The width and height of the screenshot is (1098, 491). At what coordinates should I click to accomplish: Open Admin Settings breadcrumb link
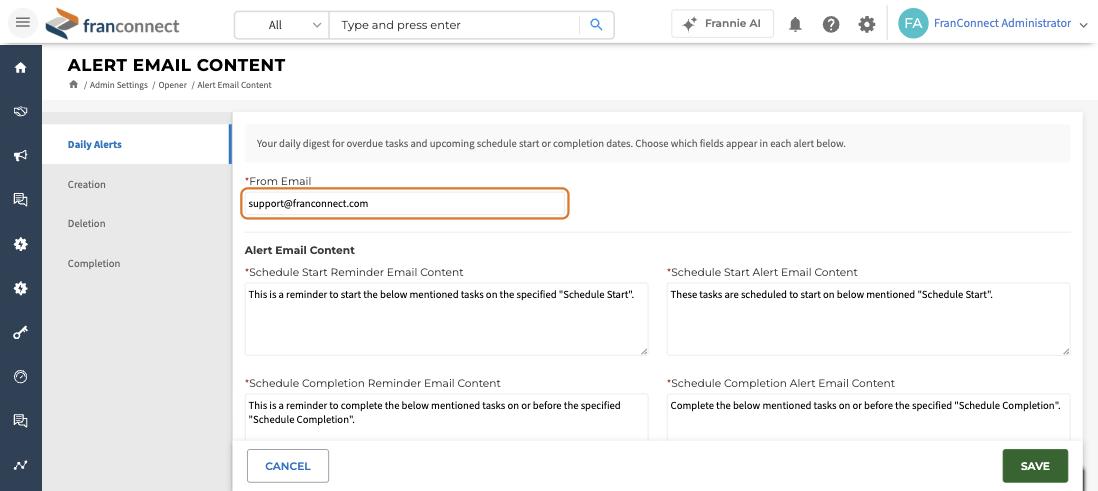pos(118,85)
